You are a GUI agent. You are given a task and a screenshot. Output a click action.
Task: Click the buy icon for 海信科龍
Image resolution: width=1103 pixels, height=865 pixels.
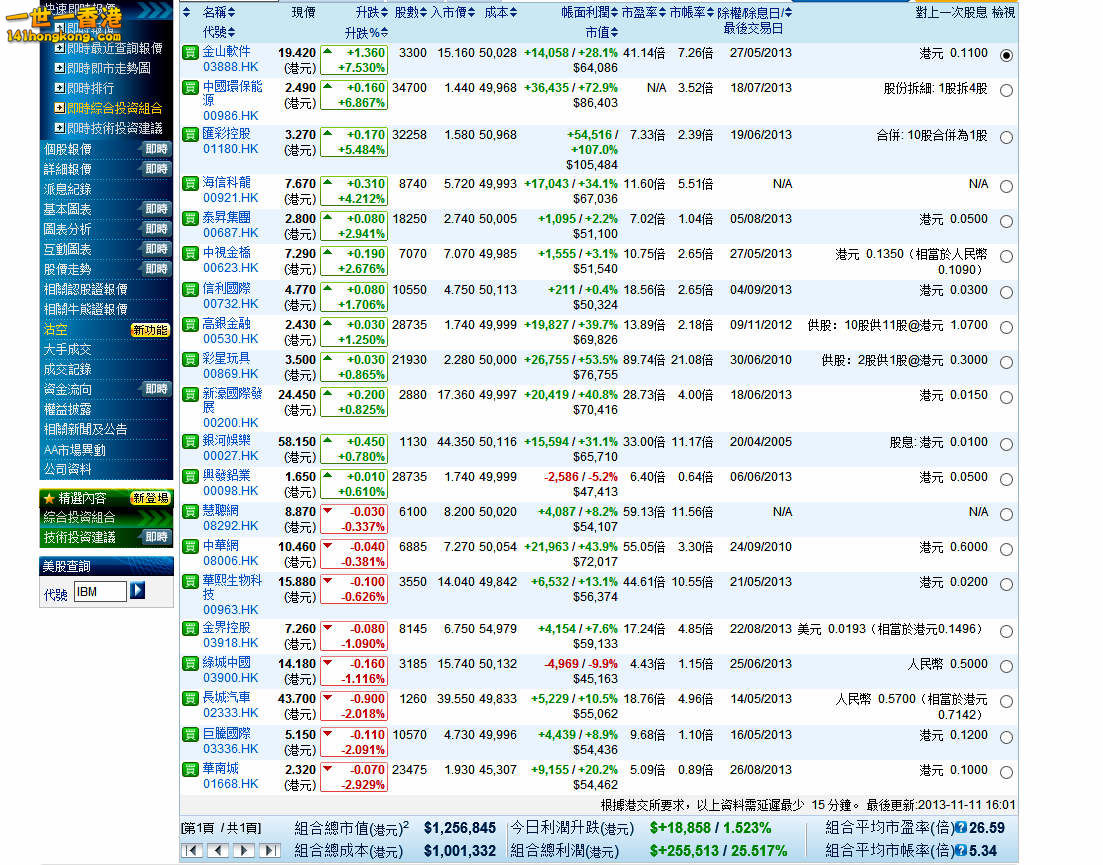pos(190,184)
